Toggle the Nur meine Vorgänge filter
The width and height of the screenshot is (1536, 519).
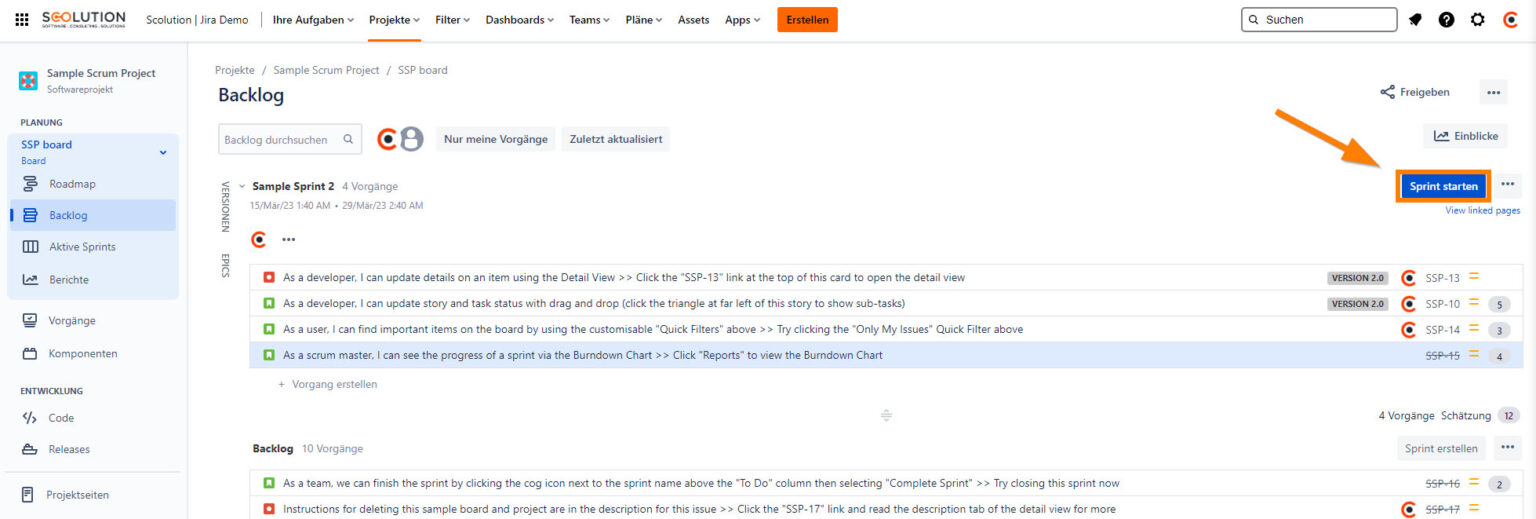pos(496,140)
